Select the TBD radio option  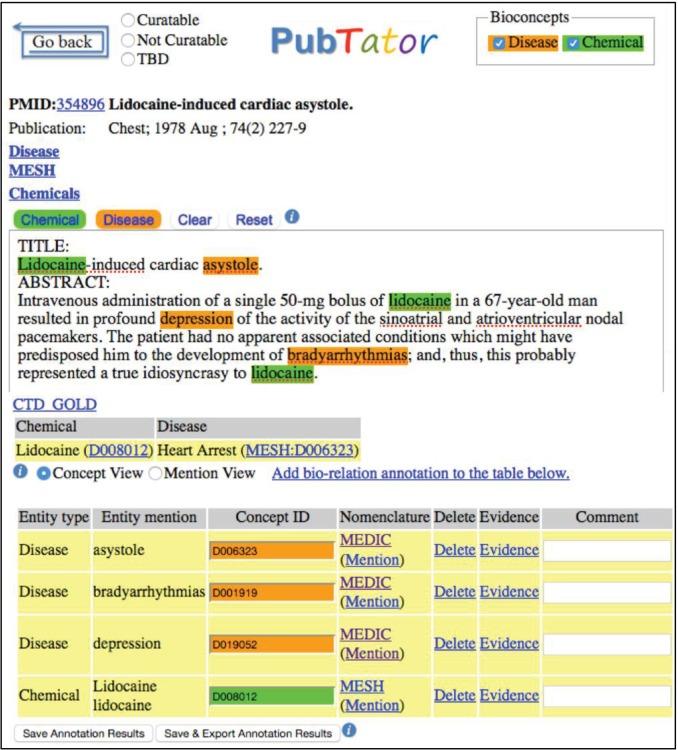(128, 60)
